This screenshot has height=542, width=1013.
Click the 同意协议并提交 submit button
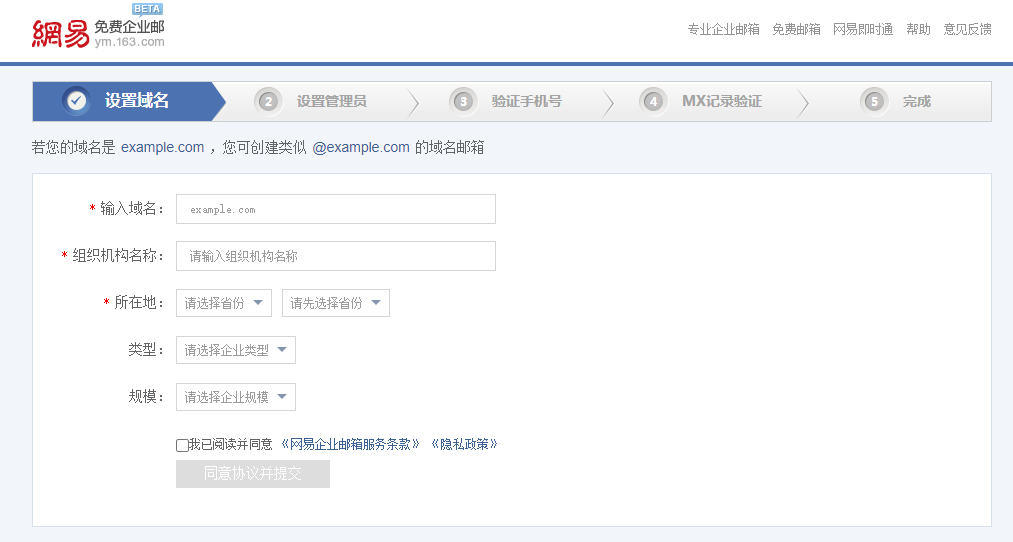253,474
